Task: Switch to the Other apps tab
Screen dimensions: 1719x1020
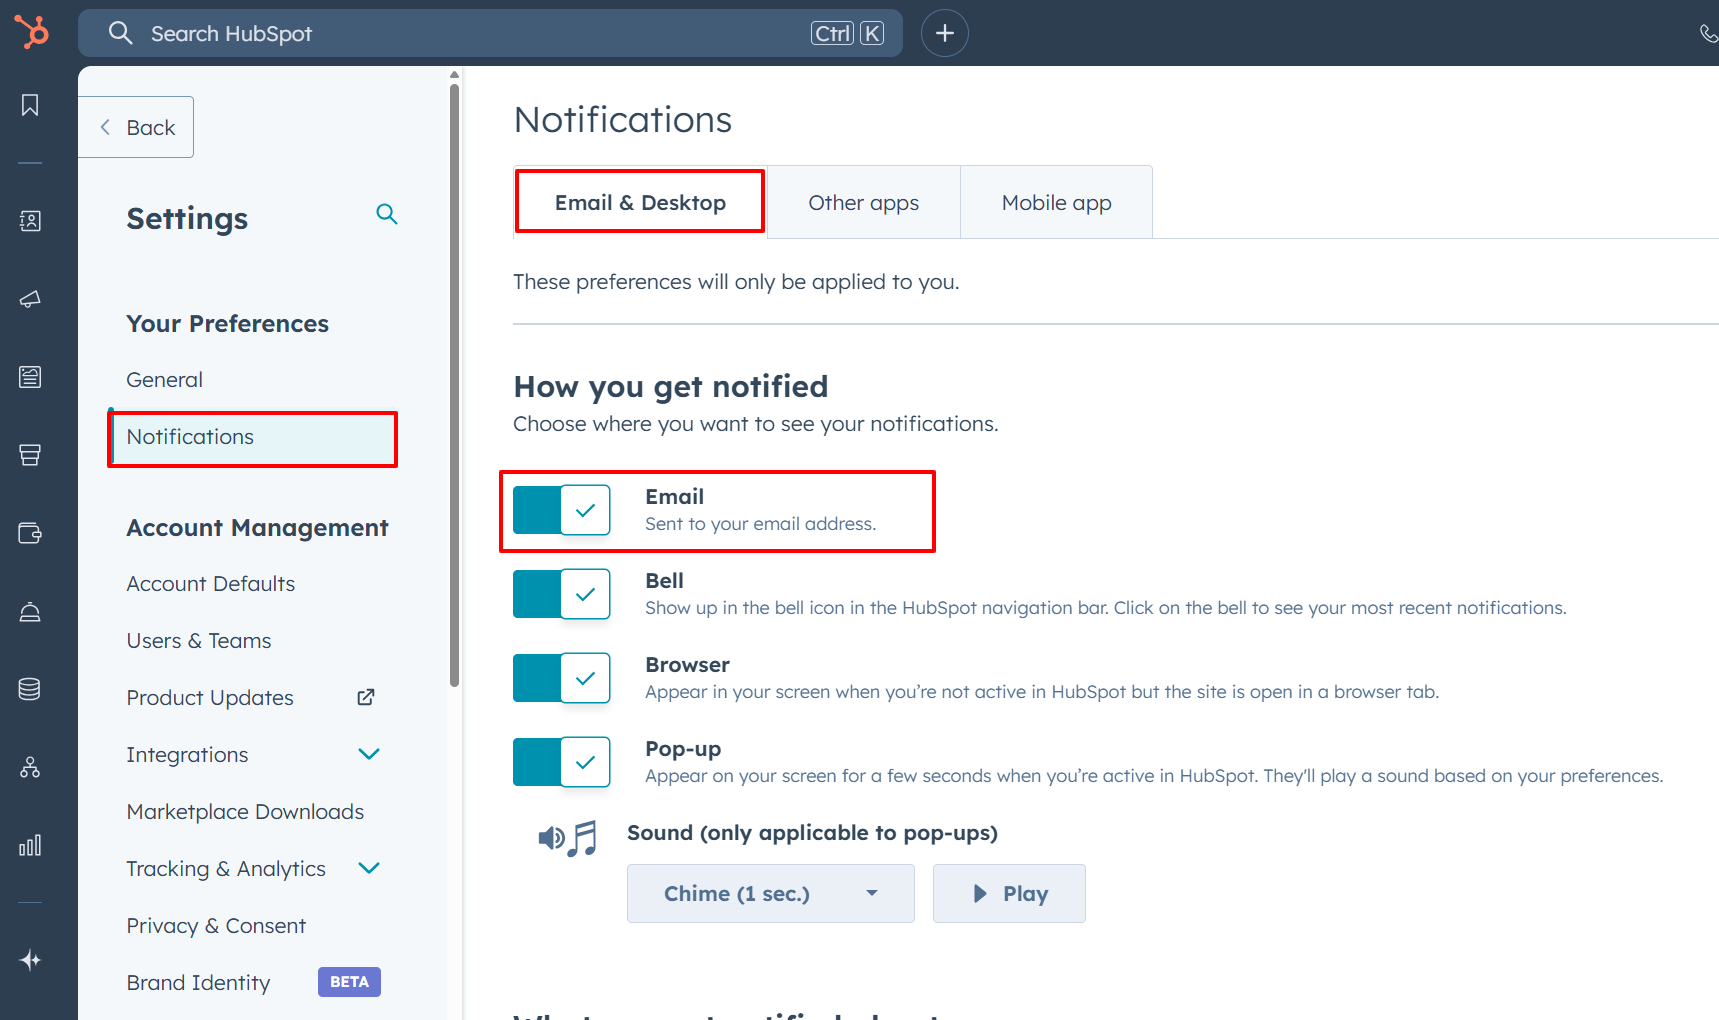Action: (863, 203)
